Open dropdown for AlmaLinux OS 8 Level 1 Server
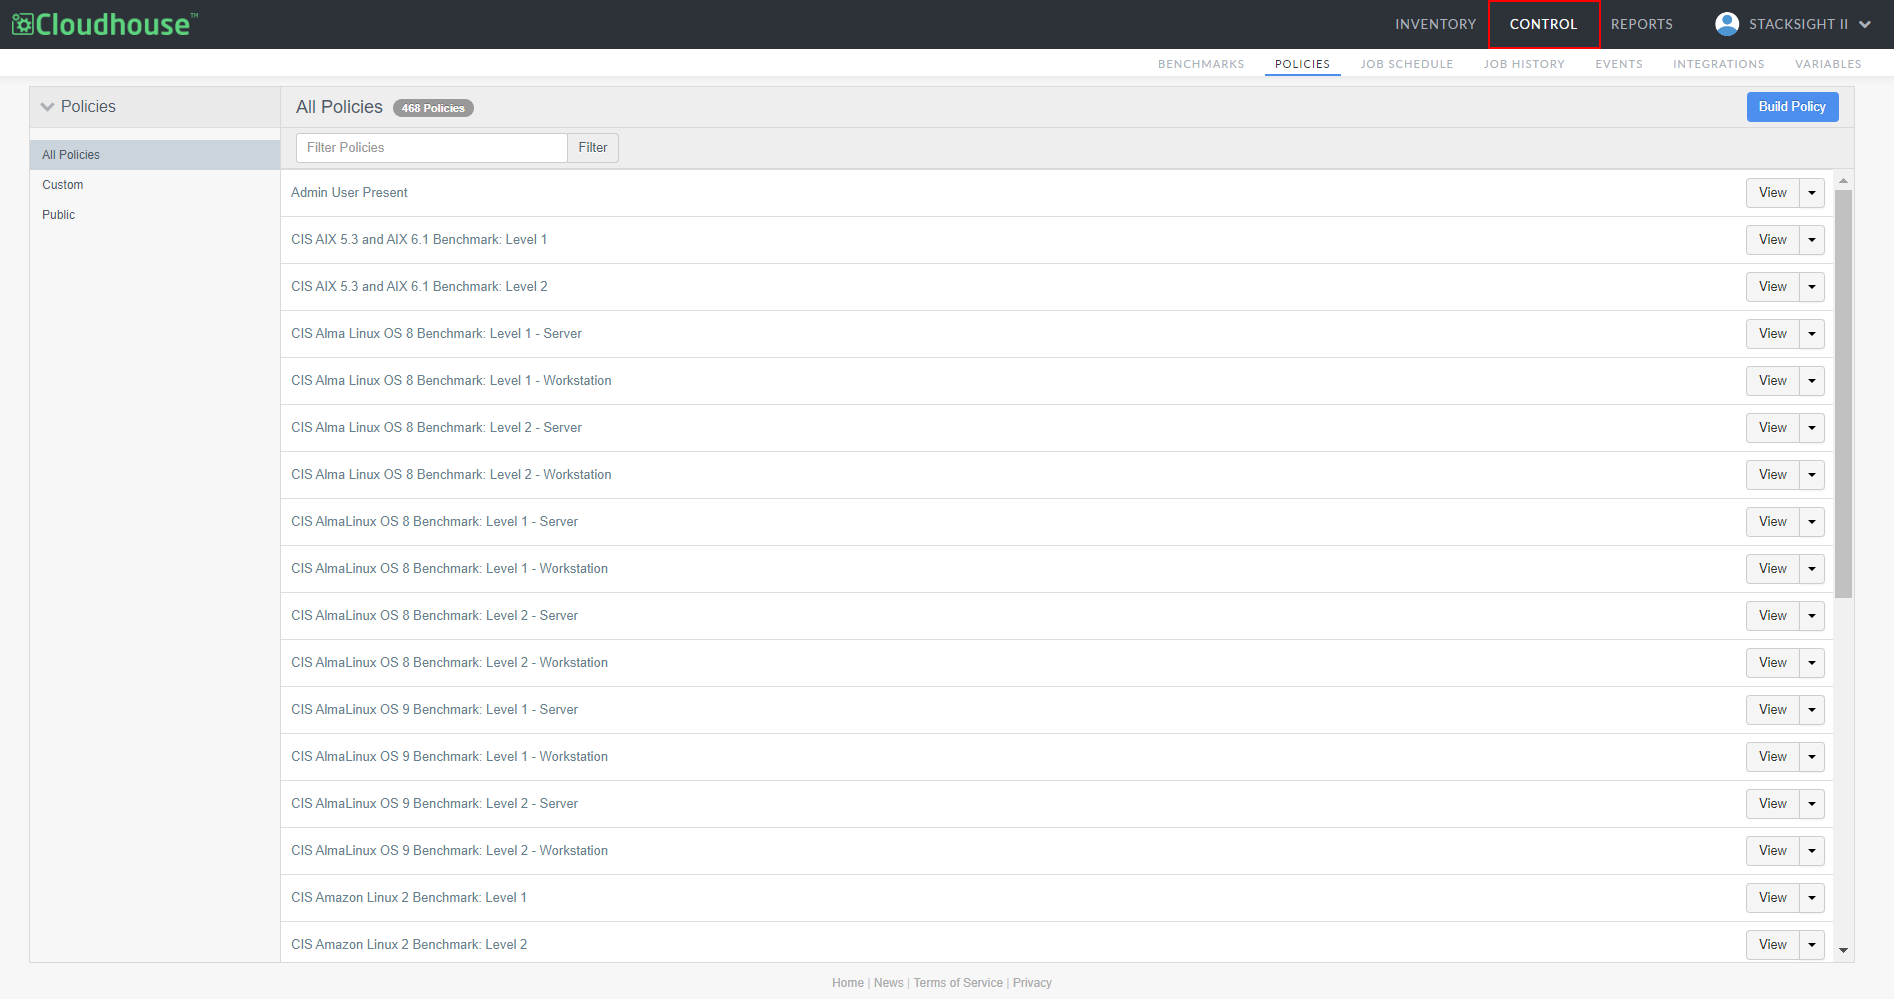The width and height of the screenshot is (1894, 999). 1812,522
